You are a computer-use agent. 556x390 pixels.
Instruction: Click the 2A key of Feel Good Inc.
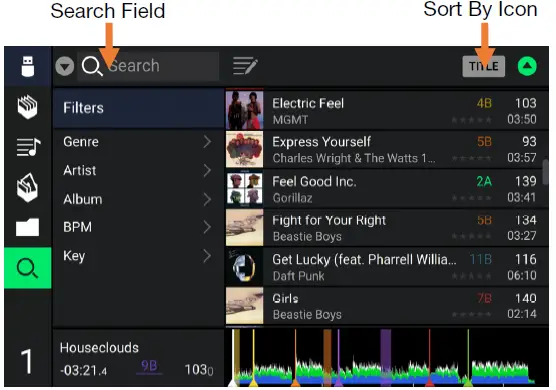click(x=484, y=182)
